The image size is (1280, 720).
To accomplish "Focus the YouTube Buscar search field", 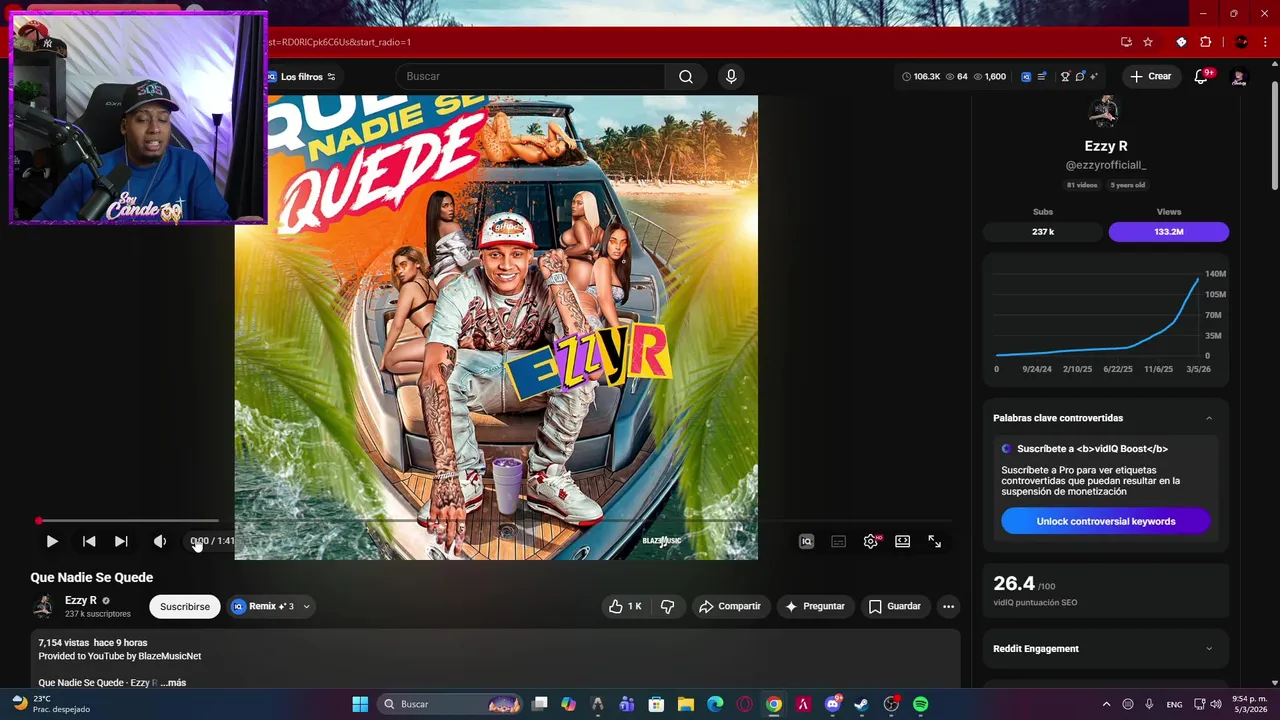I will point(530,77).
